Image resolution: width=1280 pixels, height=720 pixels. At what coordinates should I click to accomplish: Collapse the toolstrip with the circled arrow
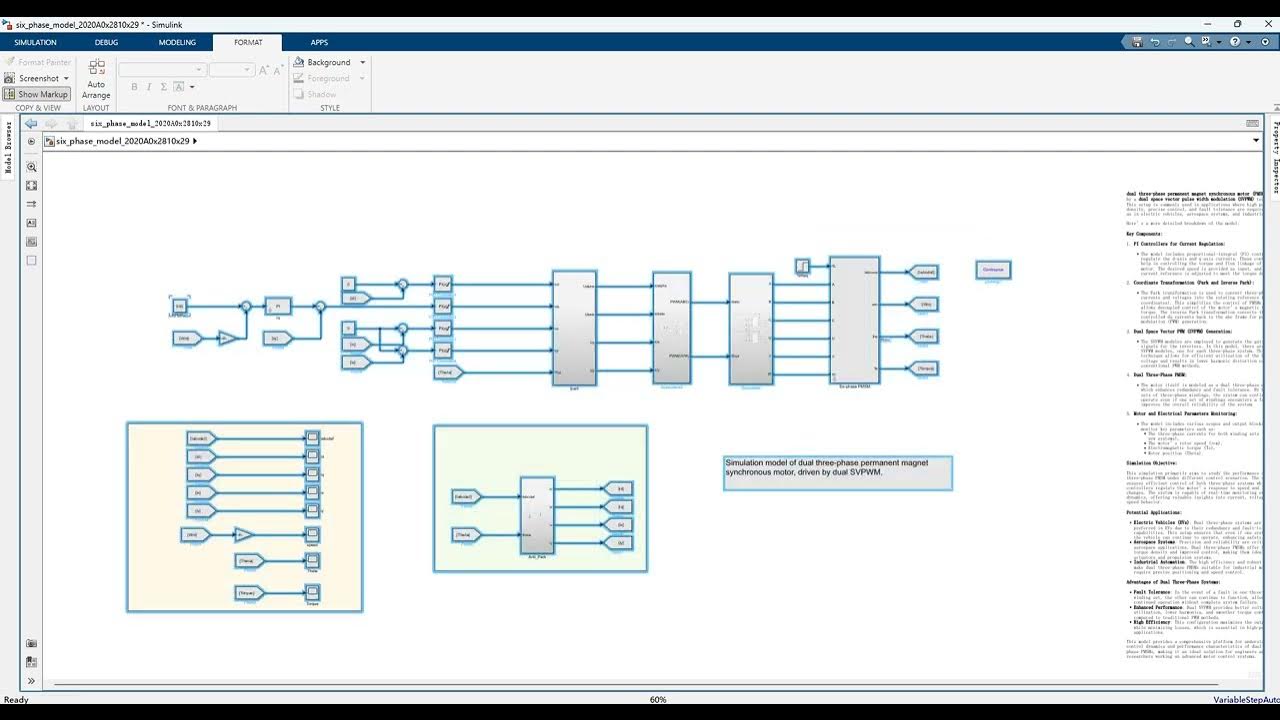coord(1265,42)
